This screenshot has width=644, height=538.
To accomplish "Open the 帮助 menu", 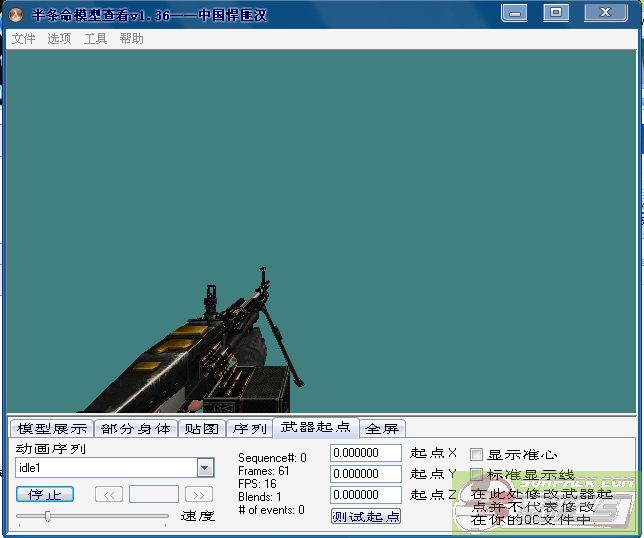I will pyautogui.click(x=131, y=39).
